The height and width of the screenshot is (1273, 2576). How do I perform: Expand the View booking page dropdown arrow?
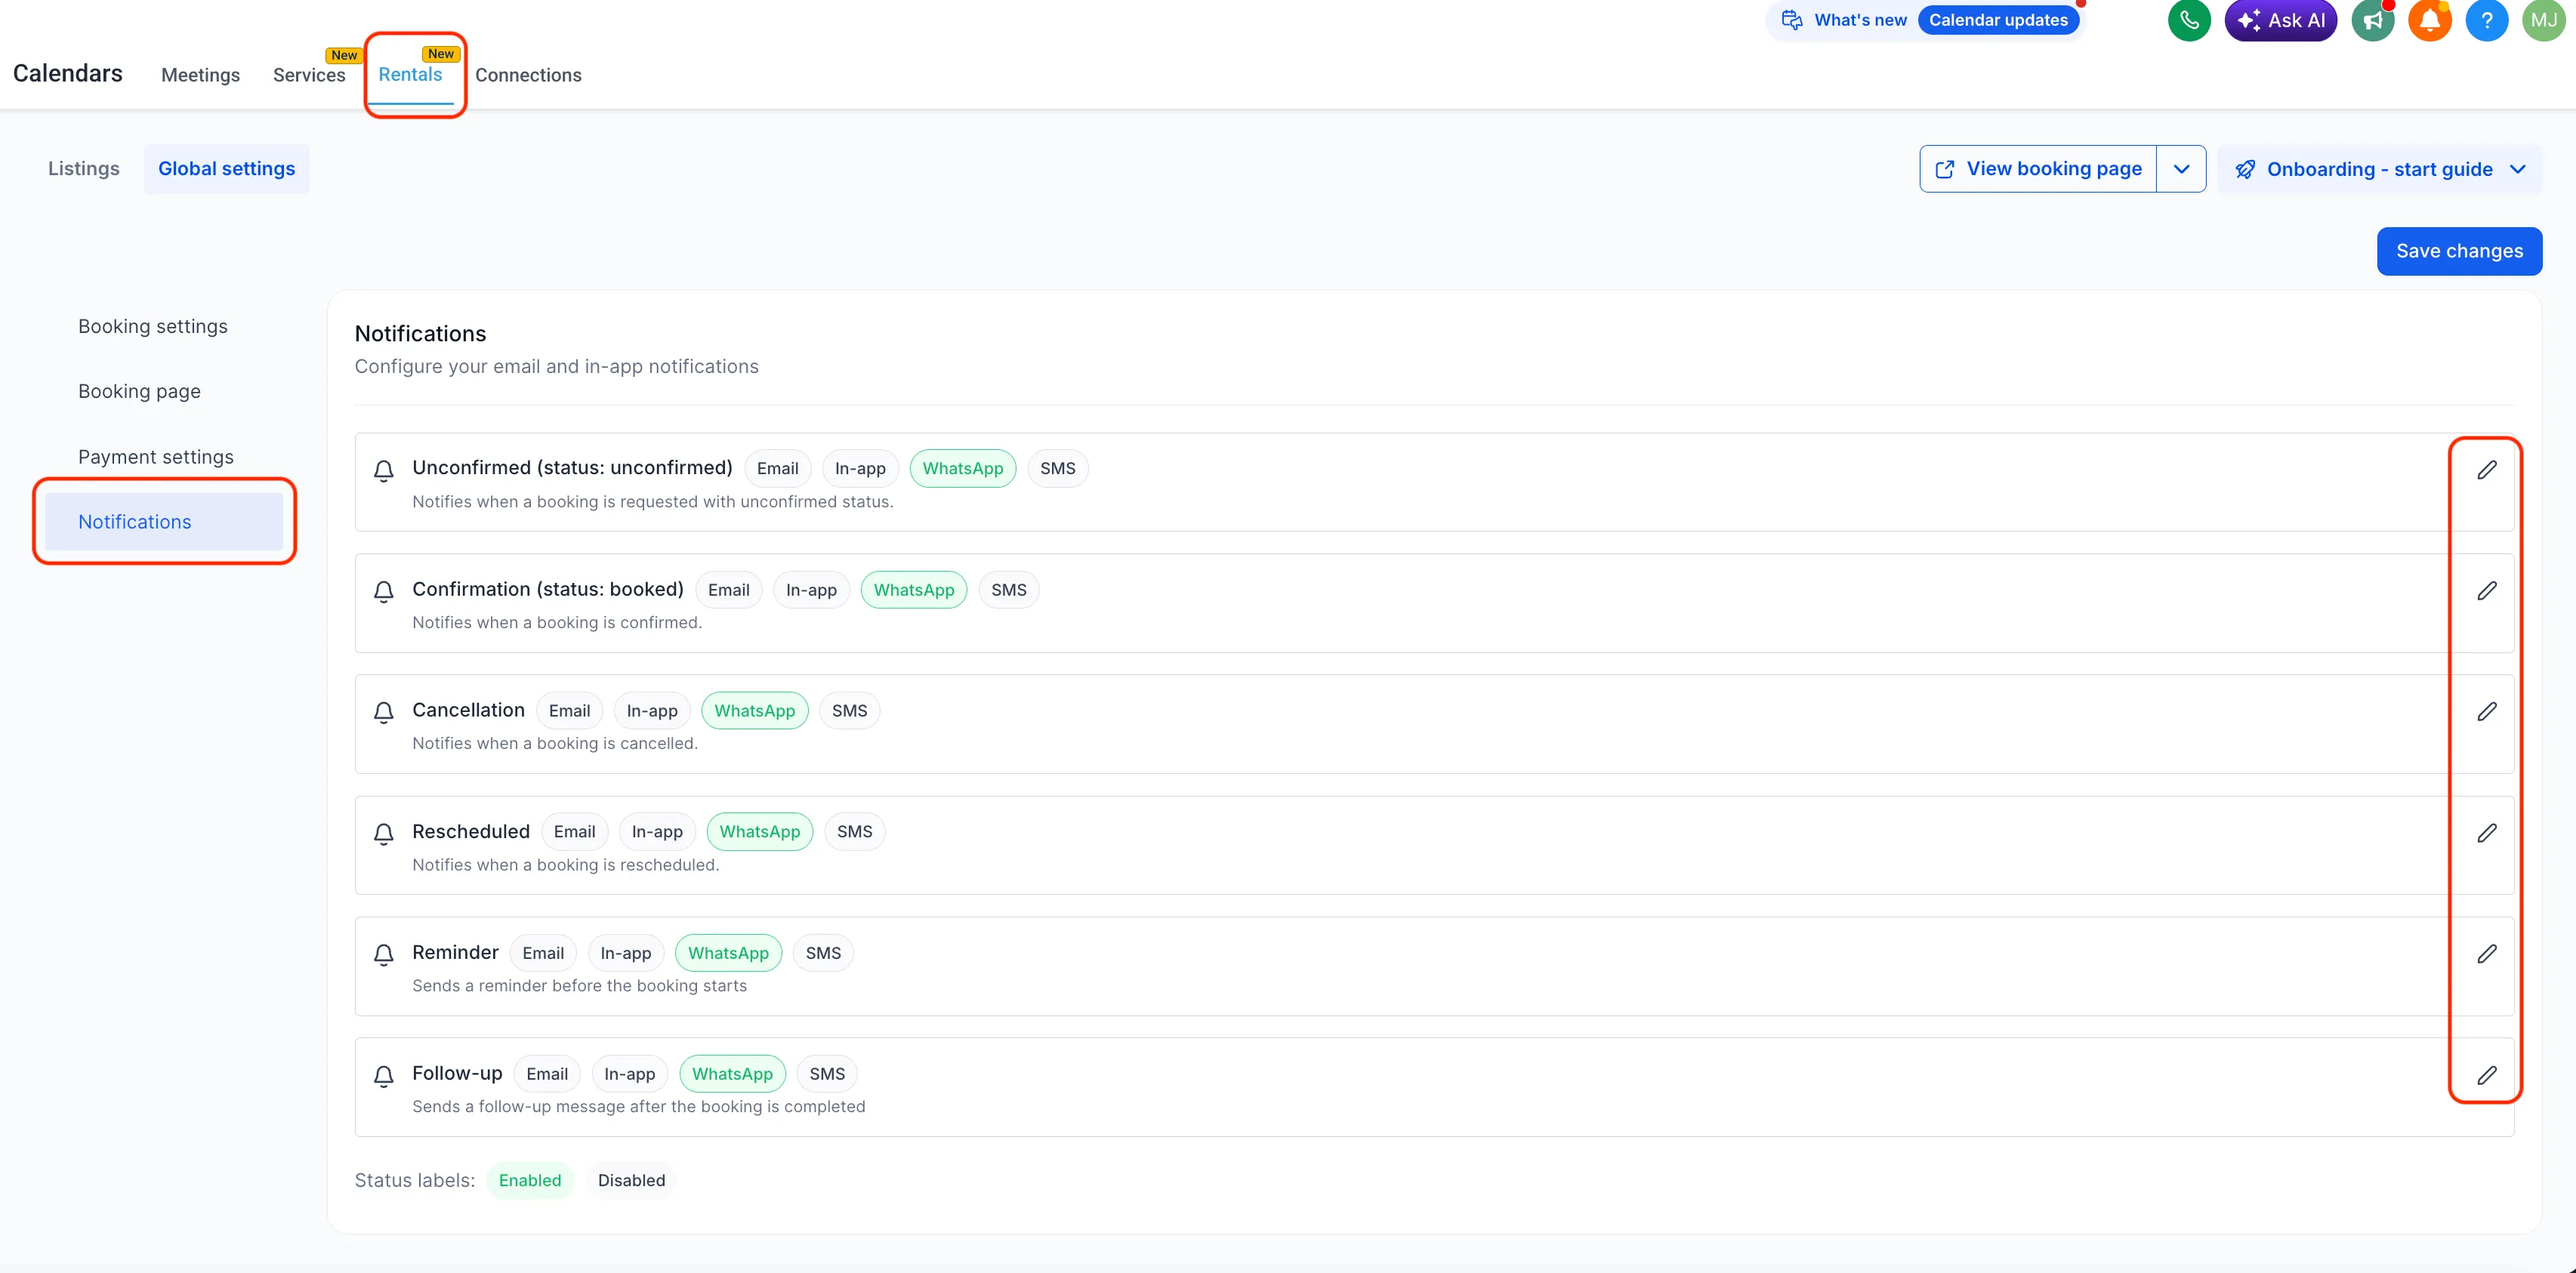click(x=2181, y=169)
